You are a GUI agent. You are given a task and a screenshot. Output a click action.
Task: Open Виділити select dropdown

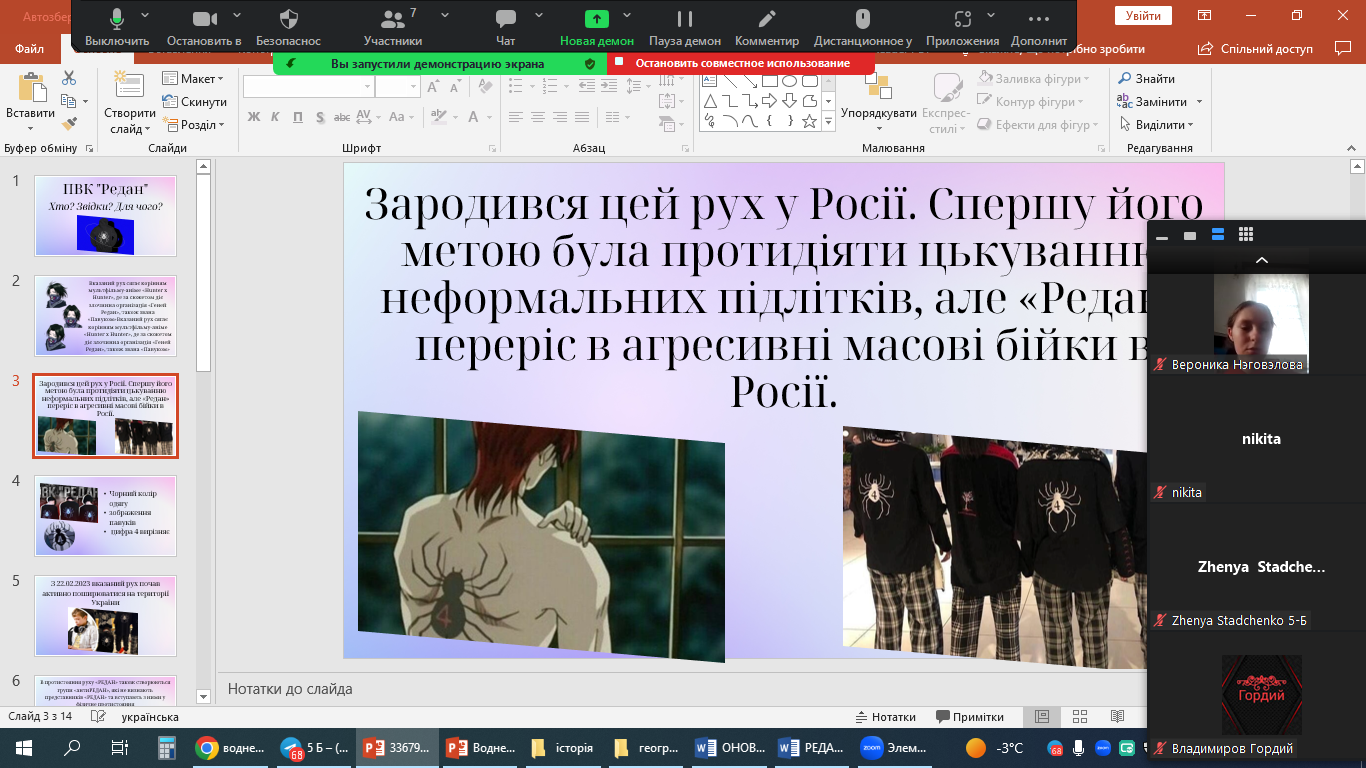[1156, 125]
